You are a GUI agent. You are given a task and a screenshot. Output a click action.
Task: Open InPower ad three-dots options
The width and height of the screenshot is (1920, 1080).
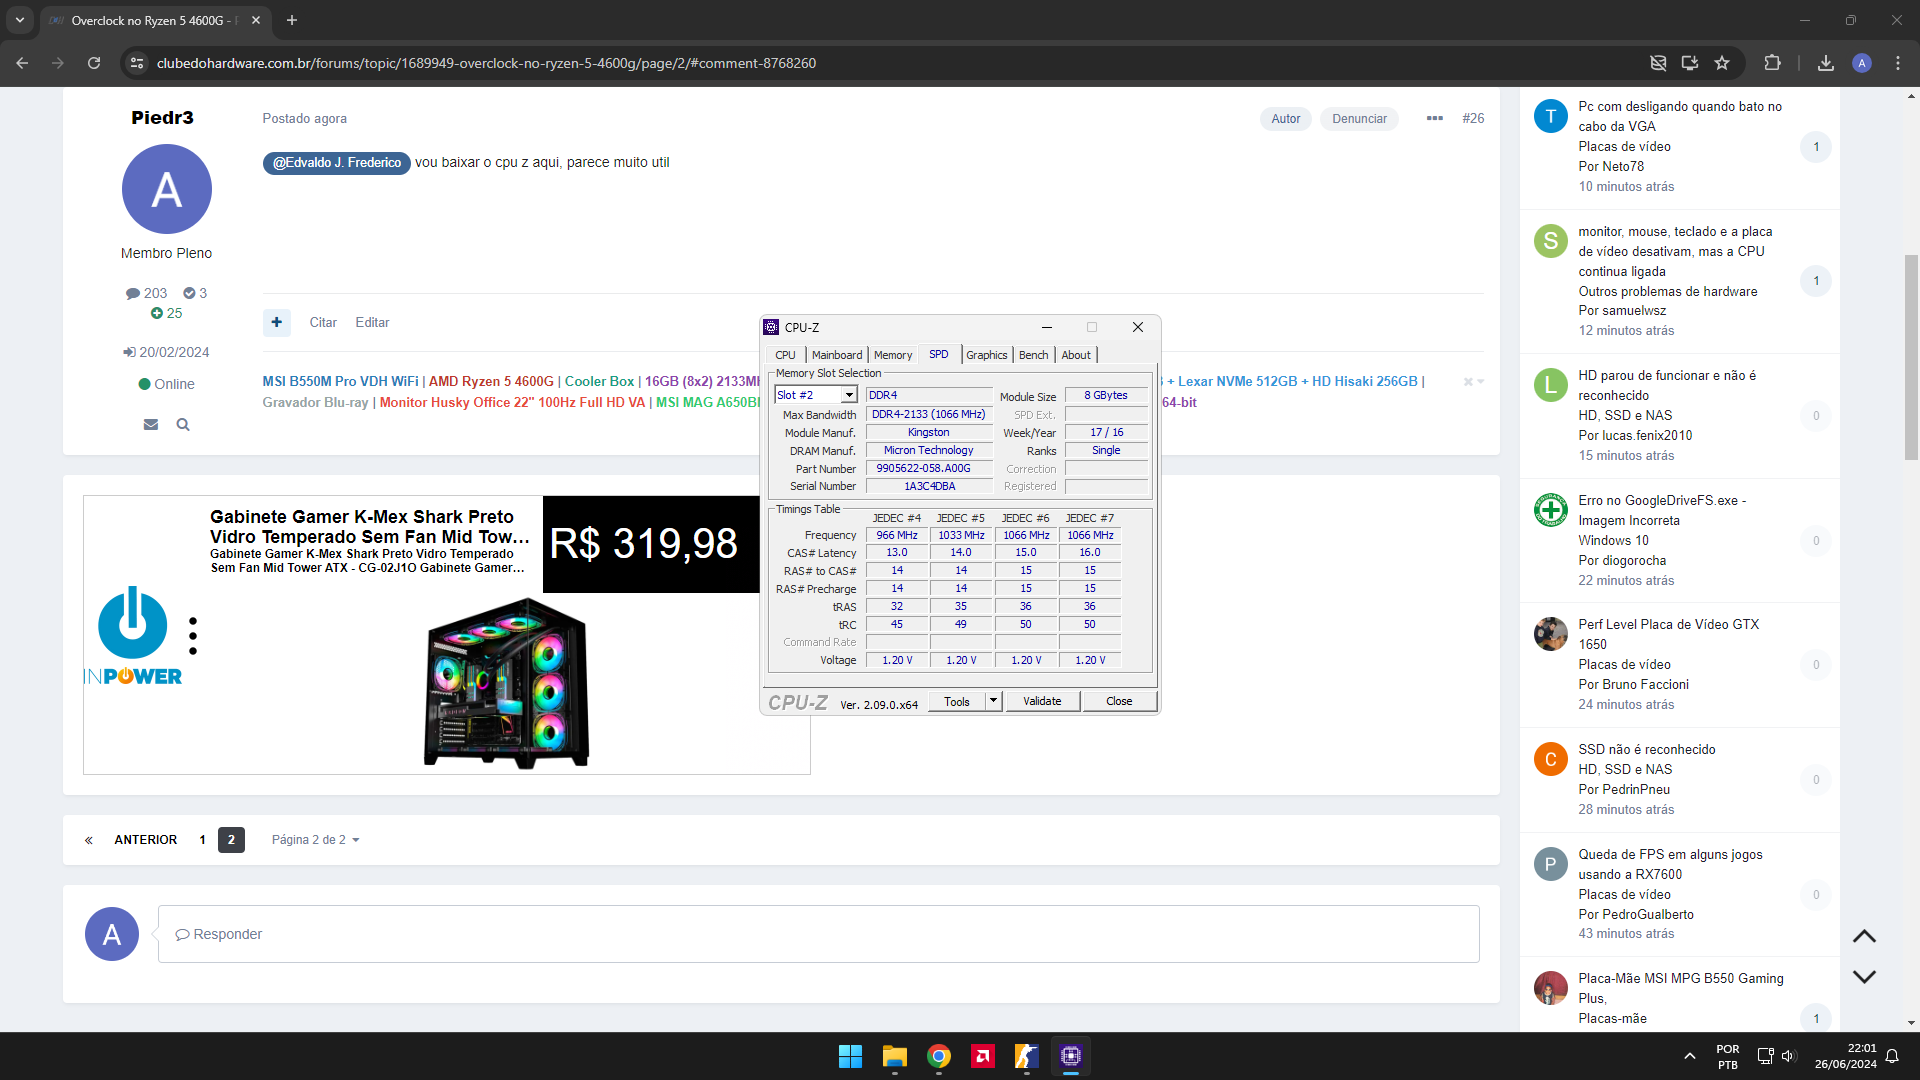[x=193, y=636]
